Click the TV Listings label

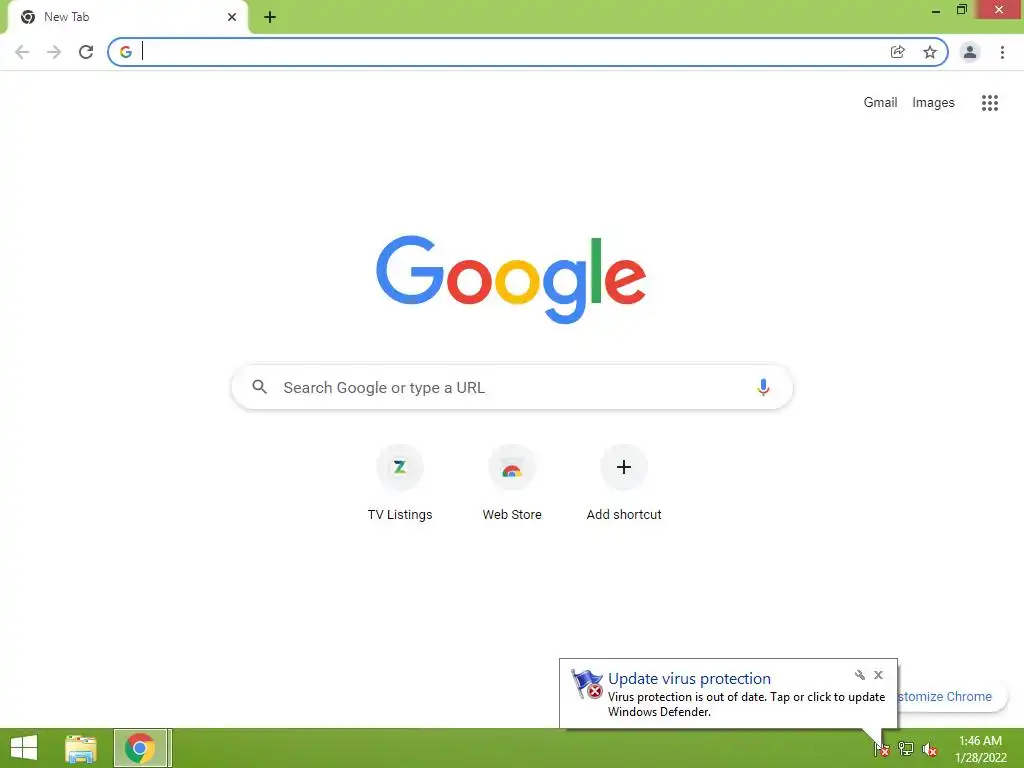[x=400, y=515]
